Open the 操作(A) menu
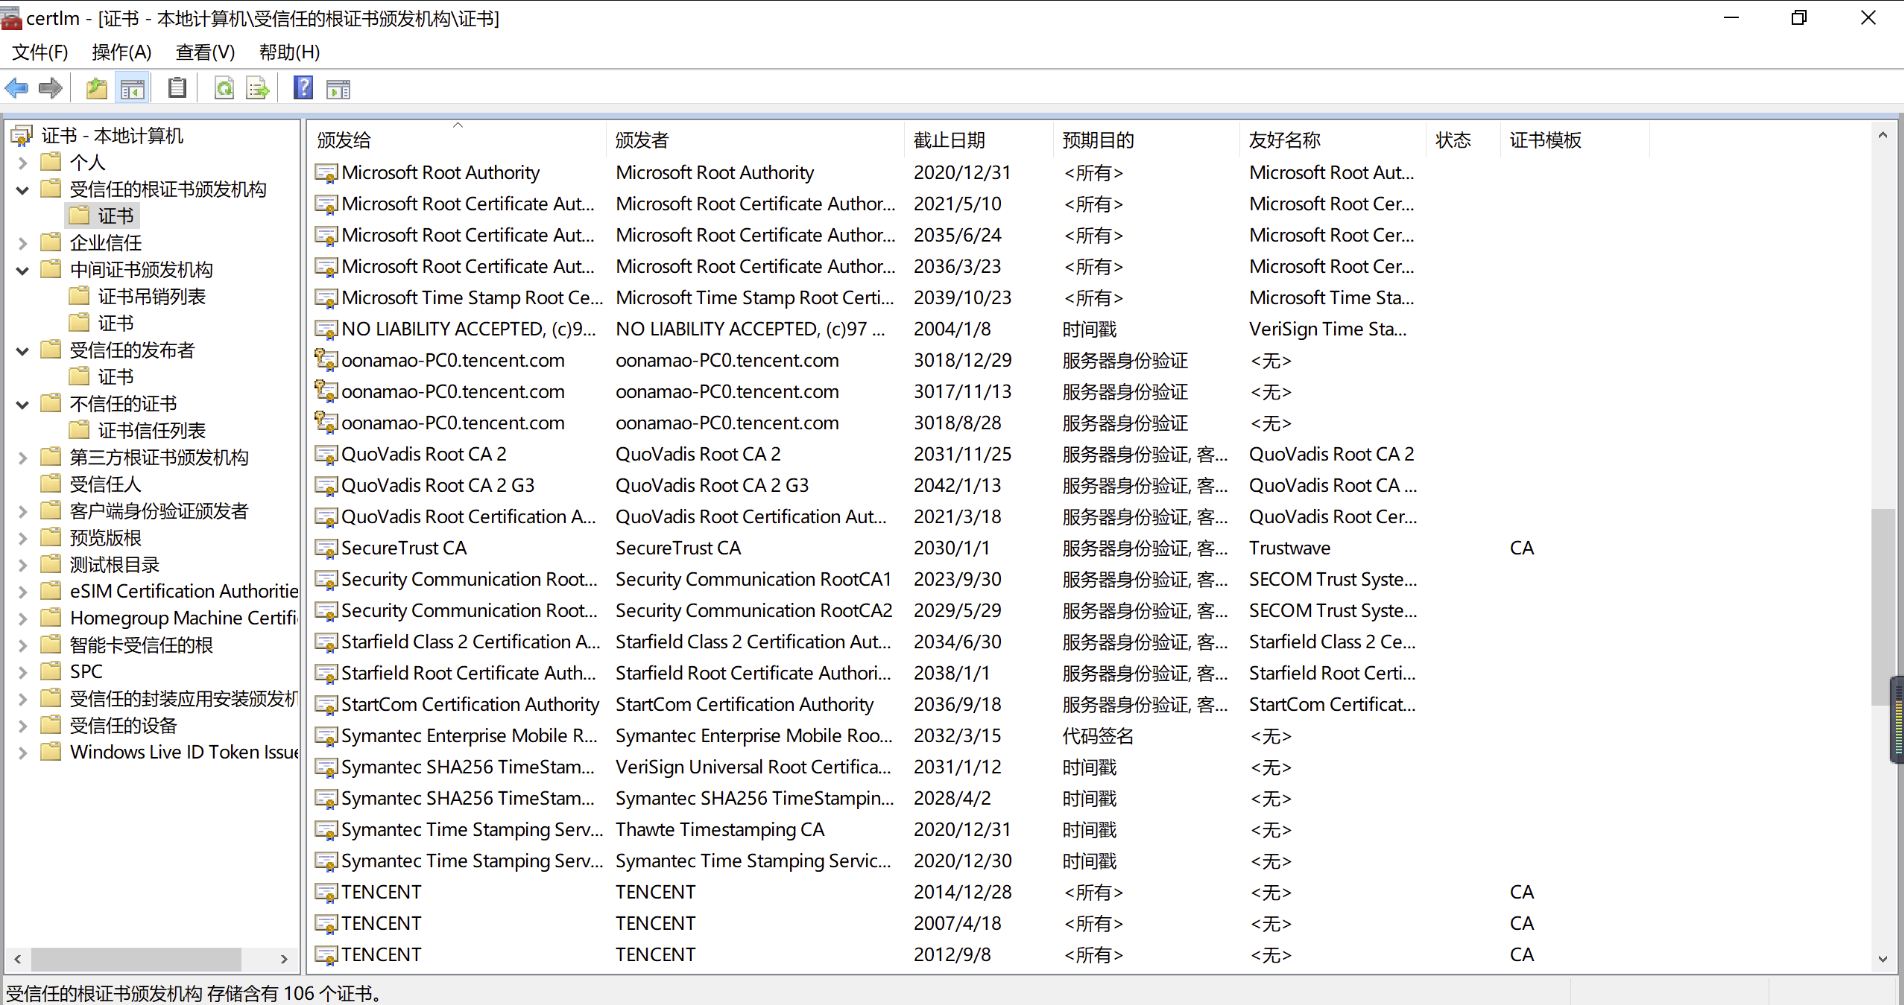Screen dimensions: 1904x1005 [122, 52]
